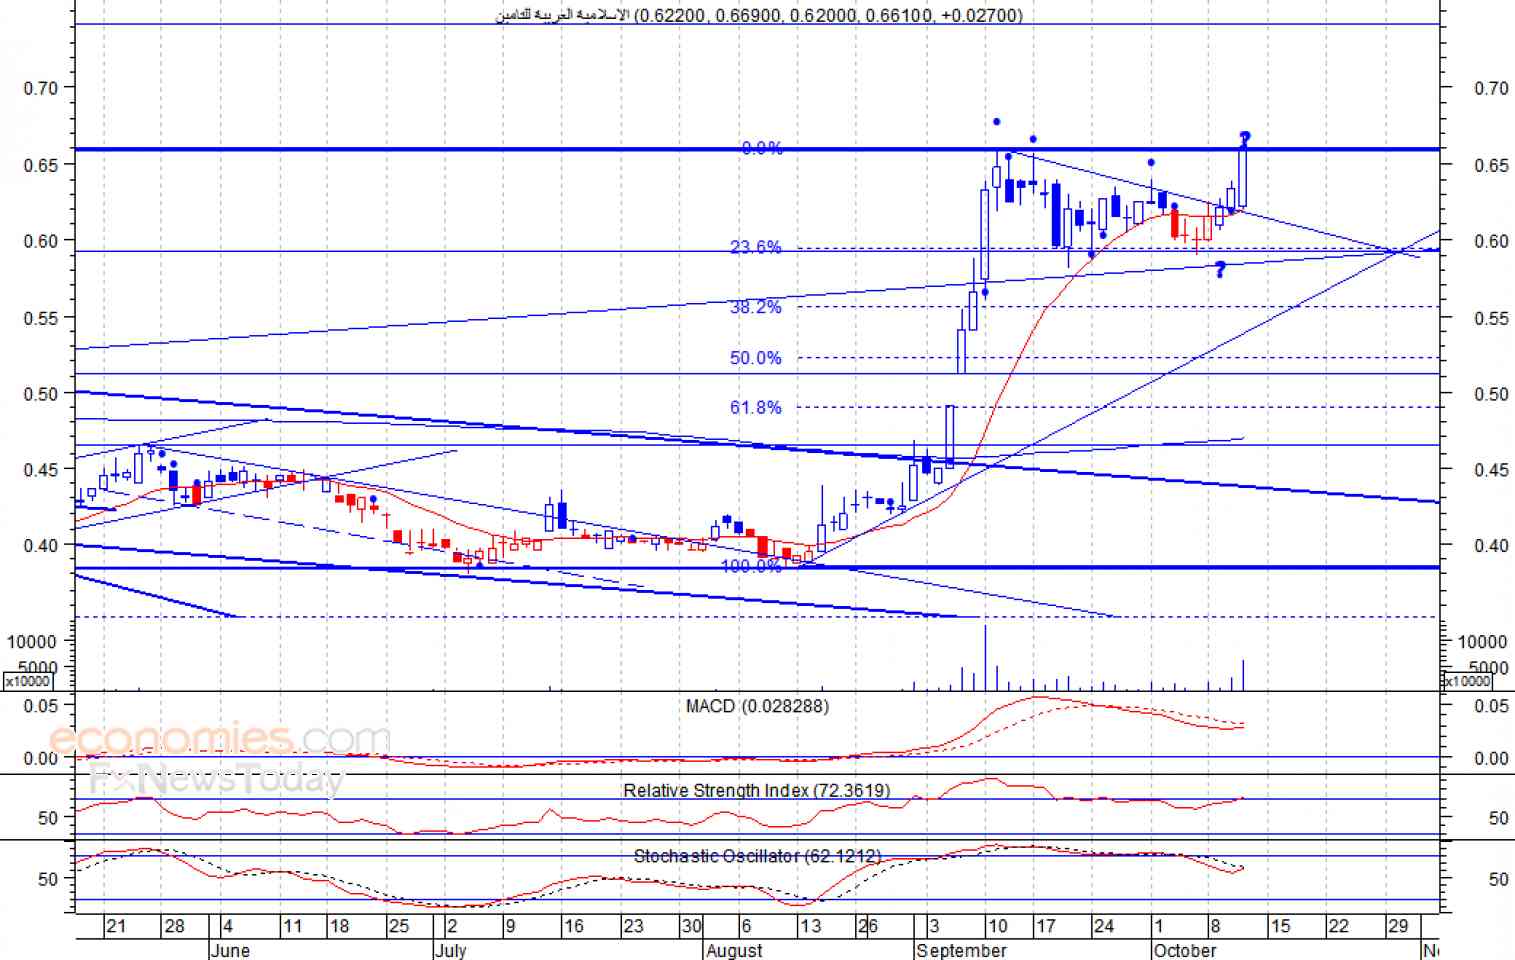Image resolution: width=1515 pixels, height=960 pixels.
Task: Click the July month label
Action: point(451,950)
